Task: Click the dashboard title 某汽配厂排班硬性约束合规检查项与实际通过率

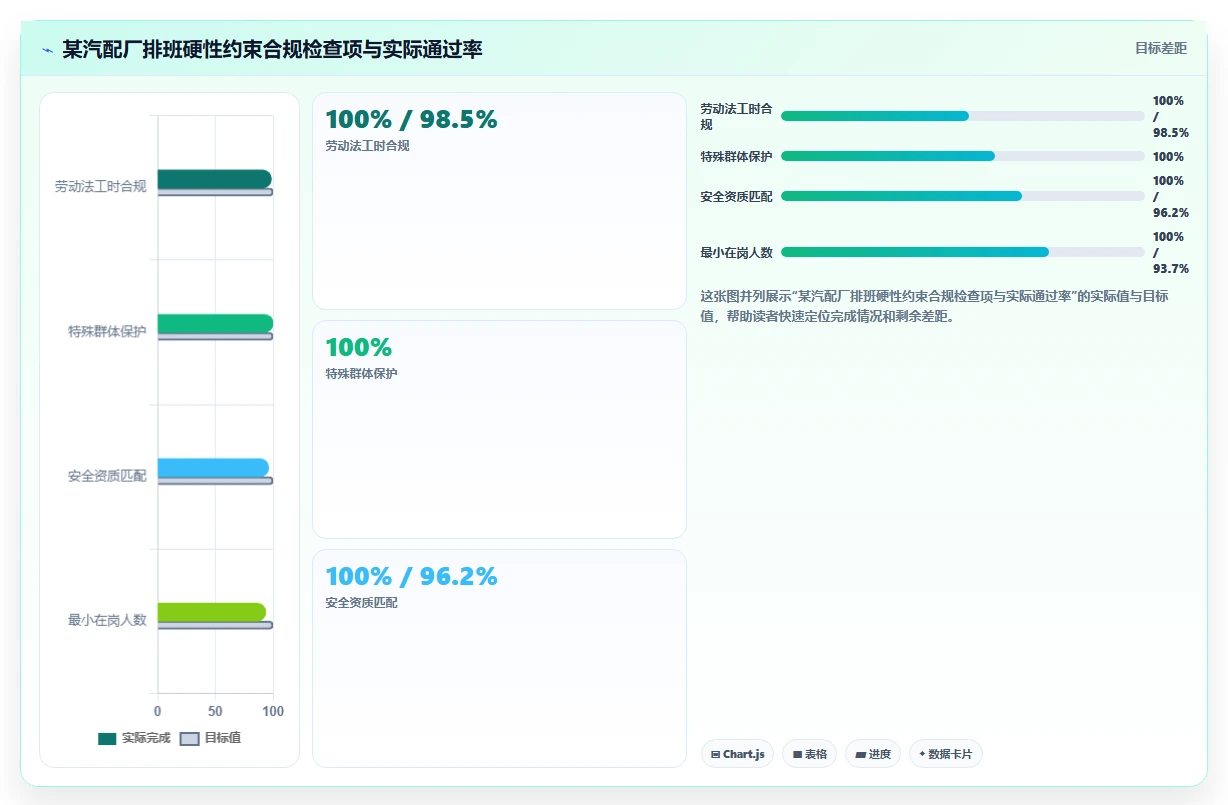Action: 272,49
